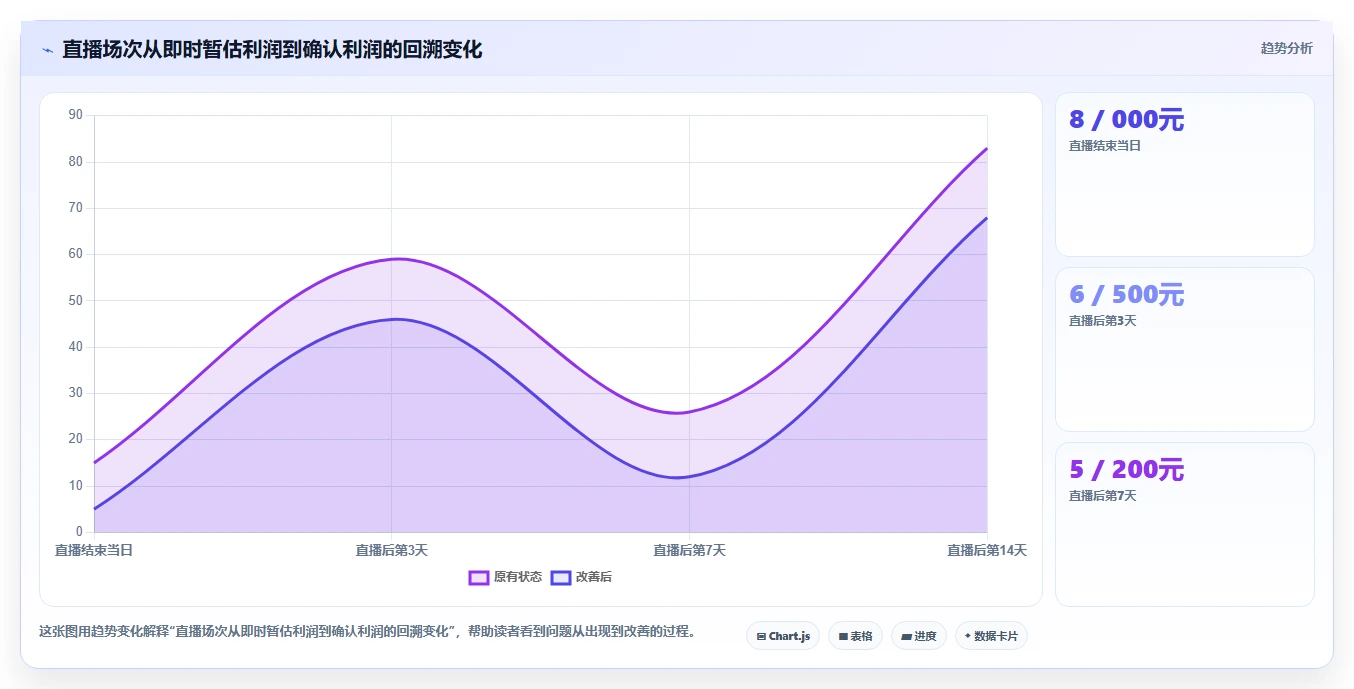Click the 改善后 line peak at 第3天
This screenshot has width=1354, height=689.
click(x=397, y=319)
